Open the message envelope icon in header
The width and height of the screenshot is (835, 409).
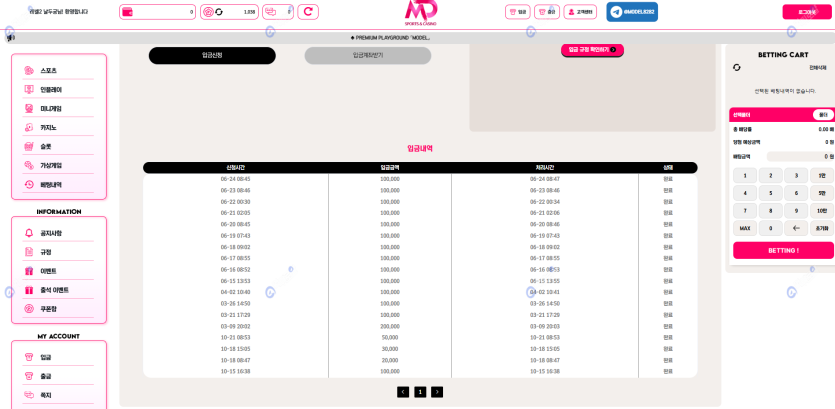pyautogui.click(x=272, y=12)
